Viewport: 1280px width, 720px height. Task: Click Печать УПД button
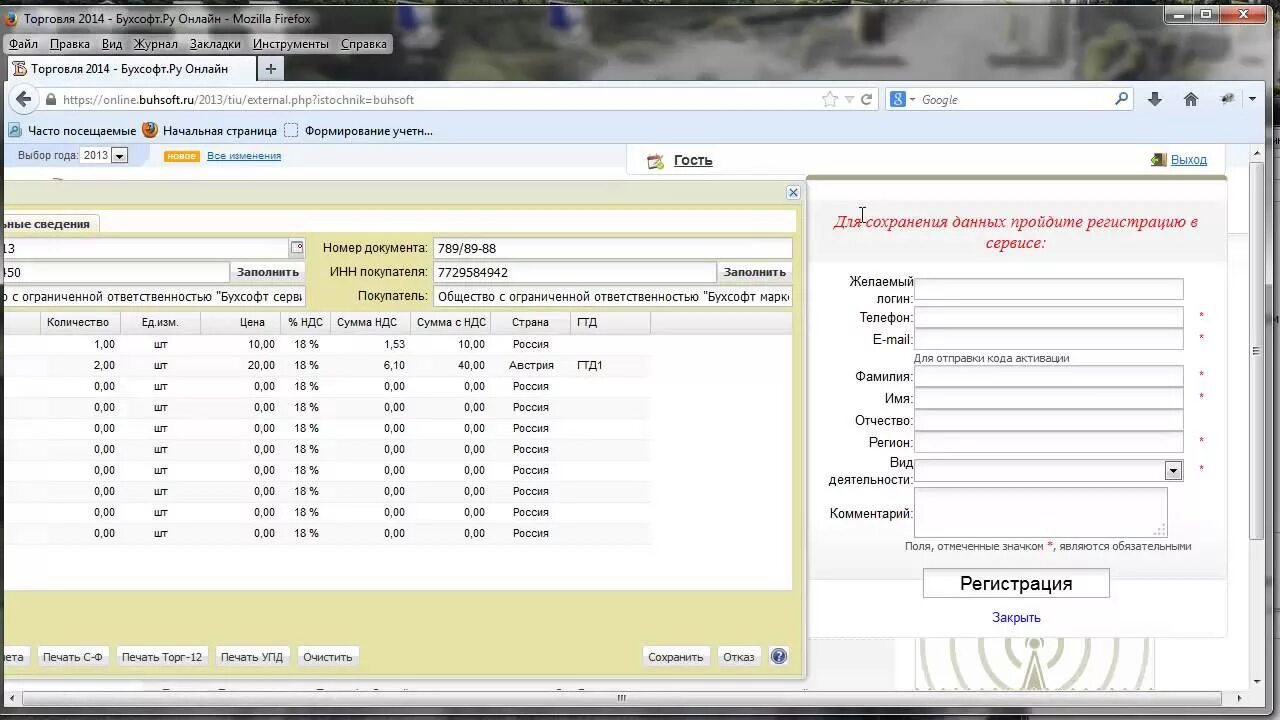tap(252, 657)
